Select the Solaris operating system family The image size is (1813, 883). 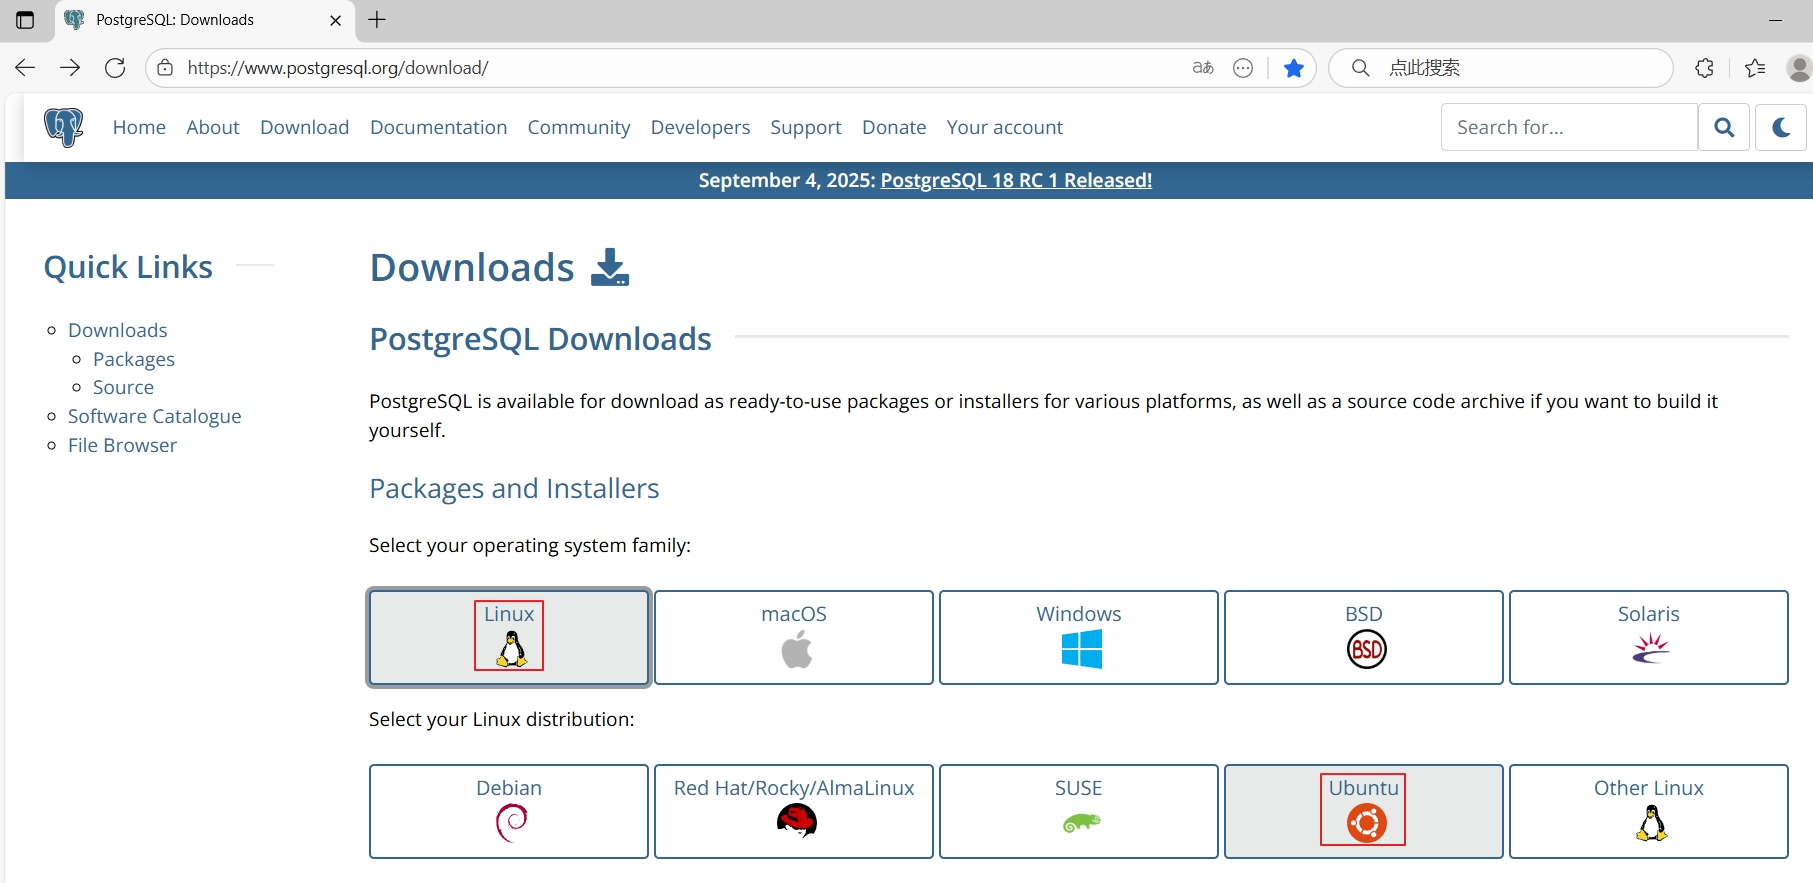pyautogui.click(x=1649, y=637)
